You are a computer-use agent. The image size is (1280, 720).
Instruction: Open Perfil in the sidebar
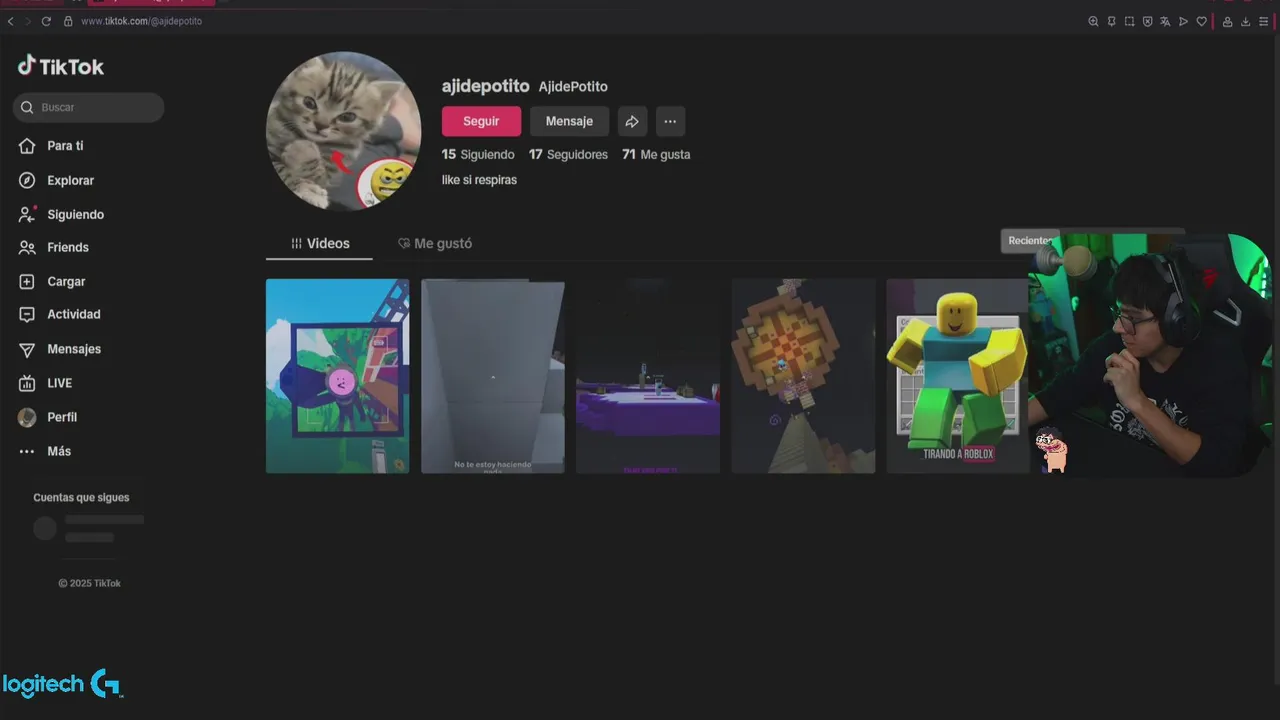click(x=61, y=417)
